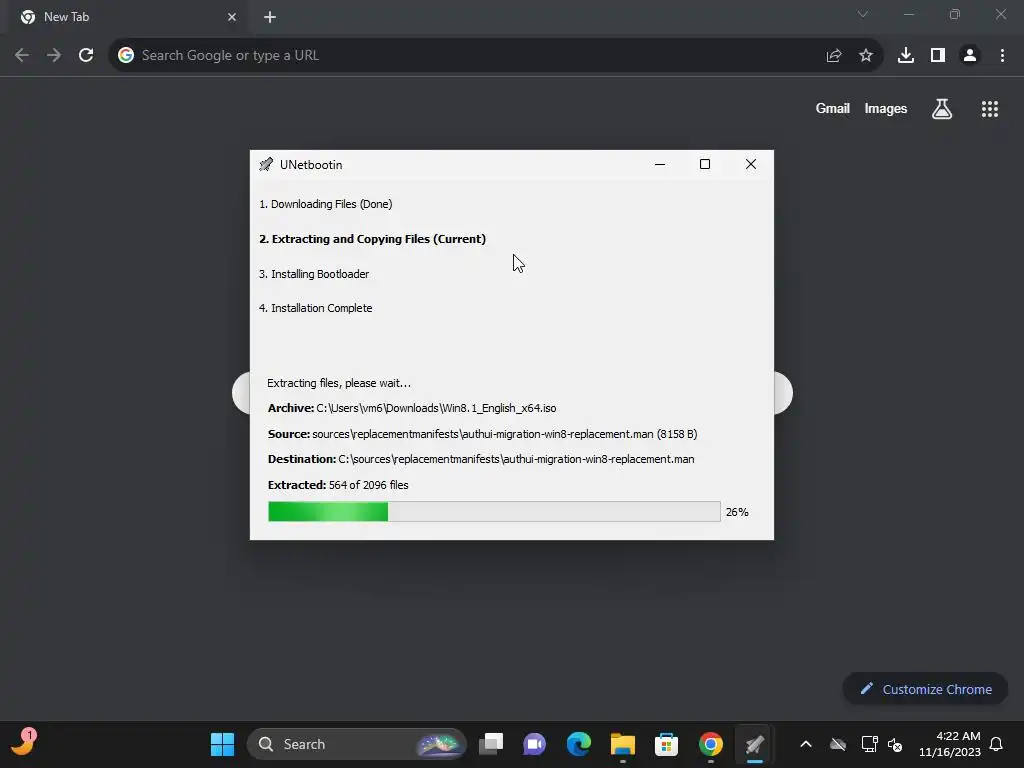
Task: Select step 2 Extracting and Copying Files
Action: [x=372, y=239]
